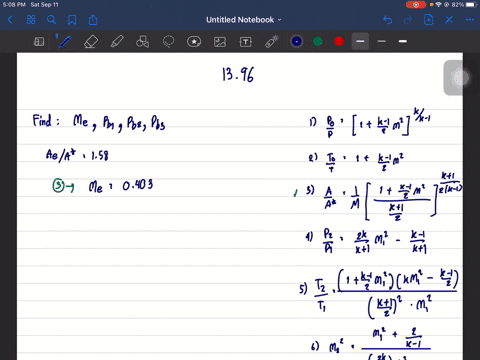Bookmark this page

[72, 20]
